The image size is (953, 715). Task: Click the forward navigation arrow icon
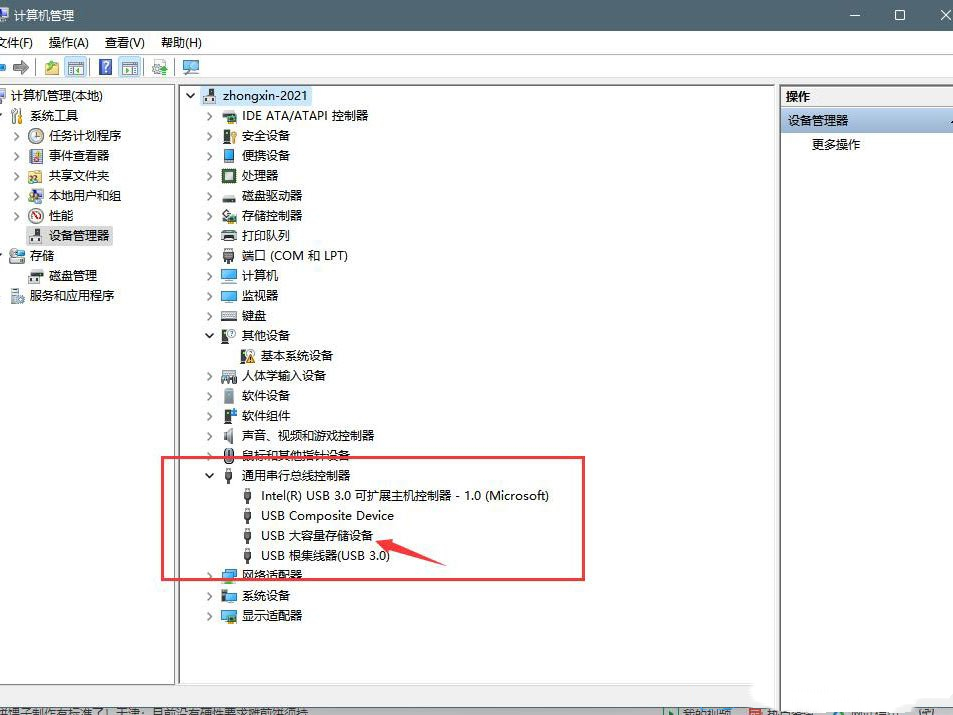point(20,67)
